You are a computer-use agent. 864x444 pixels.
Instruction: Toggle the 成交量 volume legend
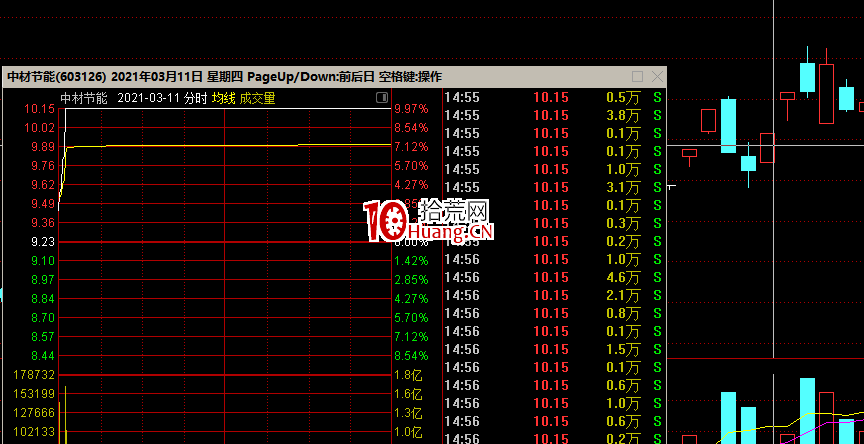[x=257, y=98]
